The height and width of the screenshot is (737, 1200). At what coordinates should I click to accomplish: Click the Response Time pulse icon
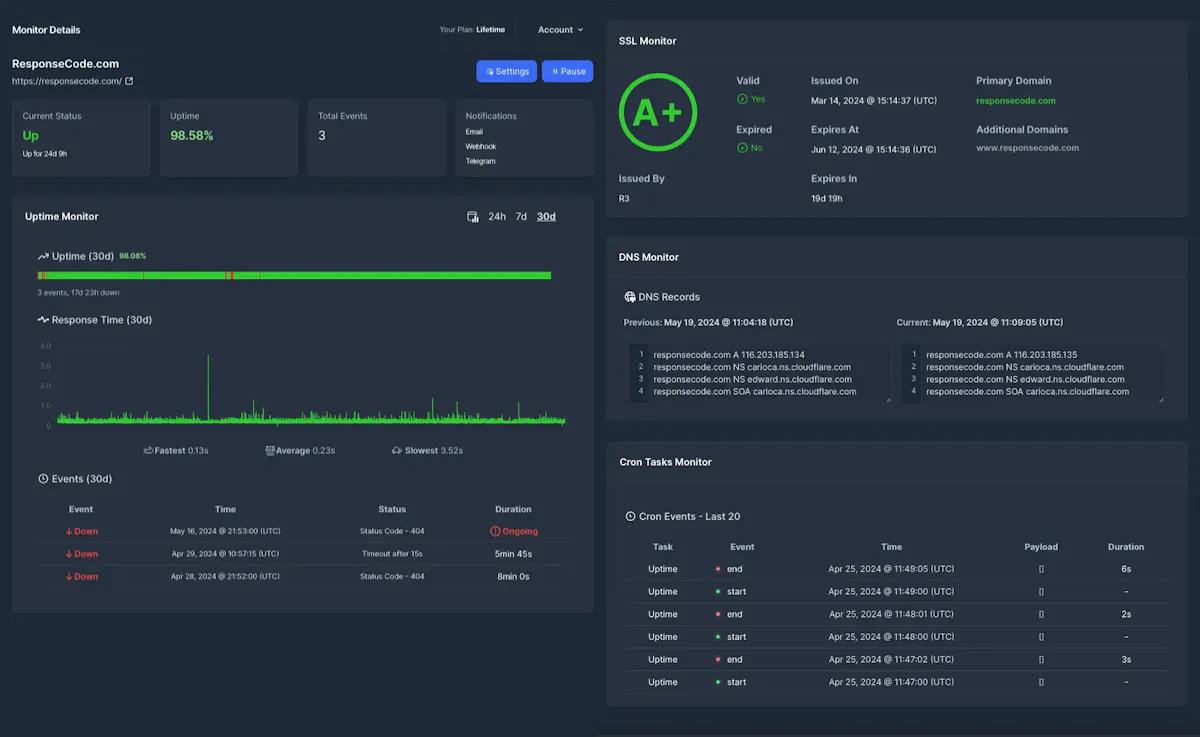coord(43,320)
